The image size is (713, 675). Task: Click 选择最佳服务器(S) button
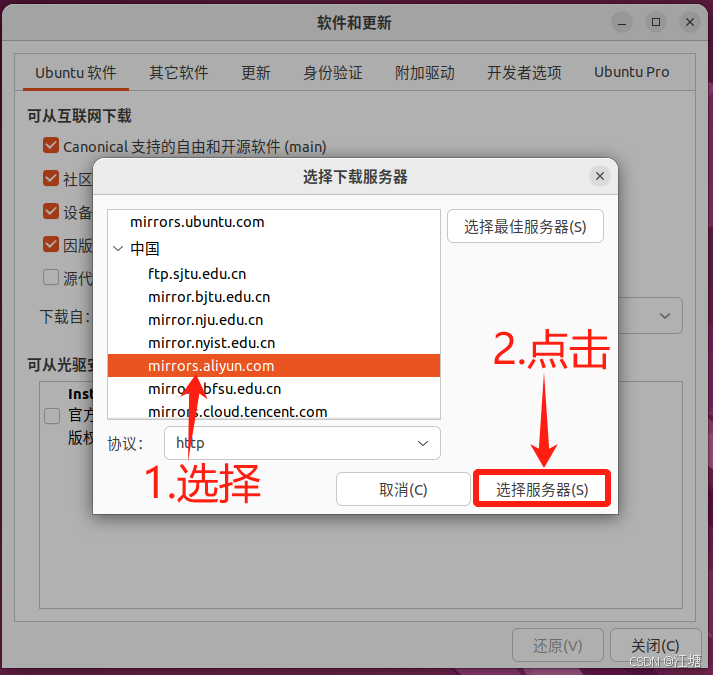pyautogui.click(x=525, y=226)
